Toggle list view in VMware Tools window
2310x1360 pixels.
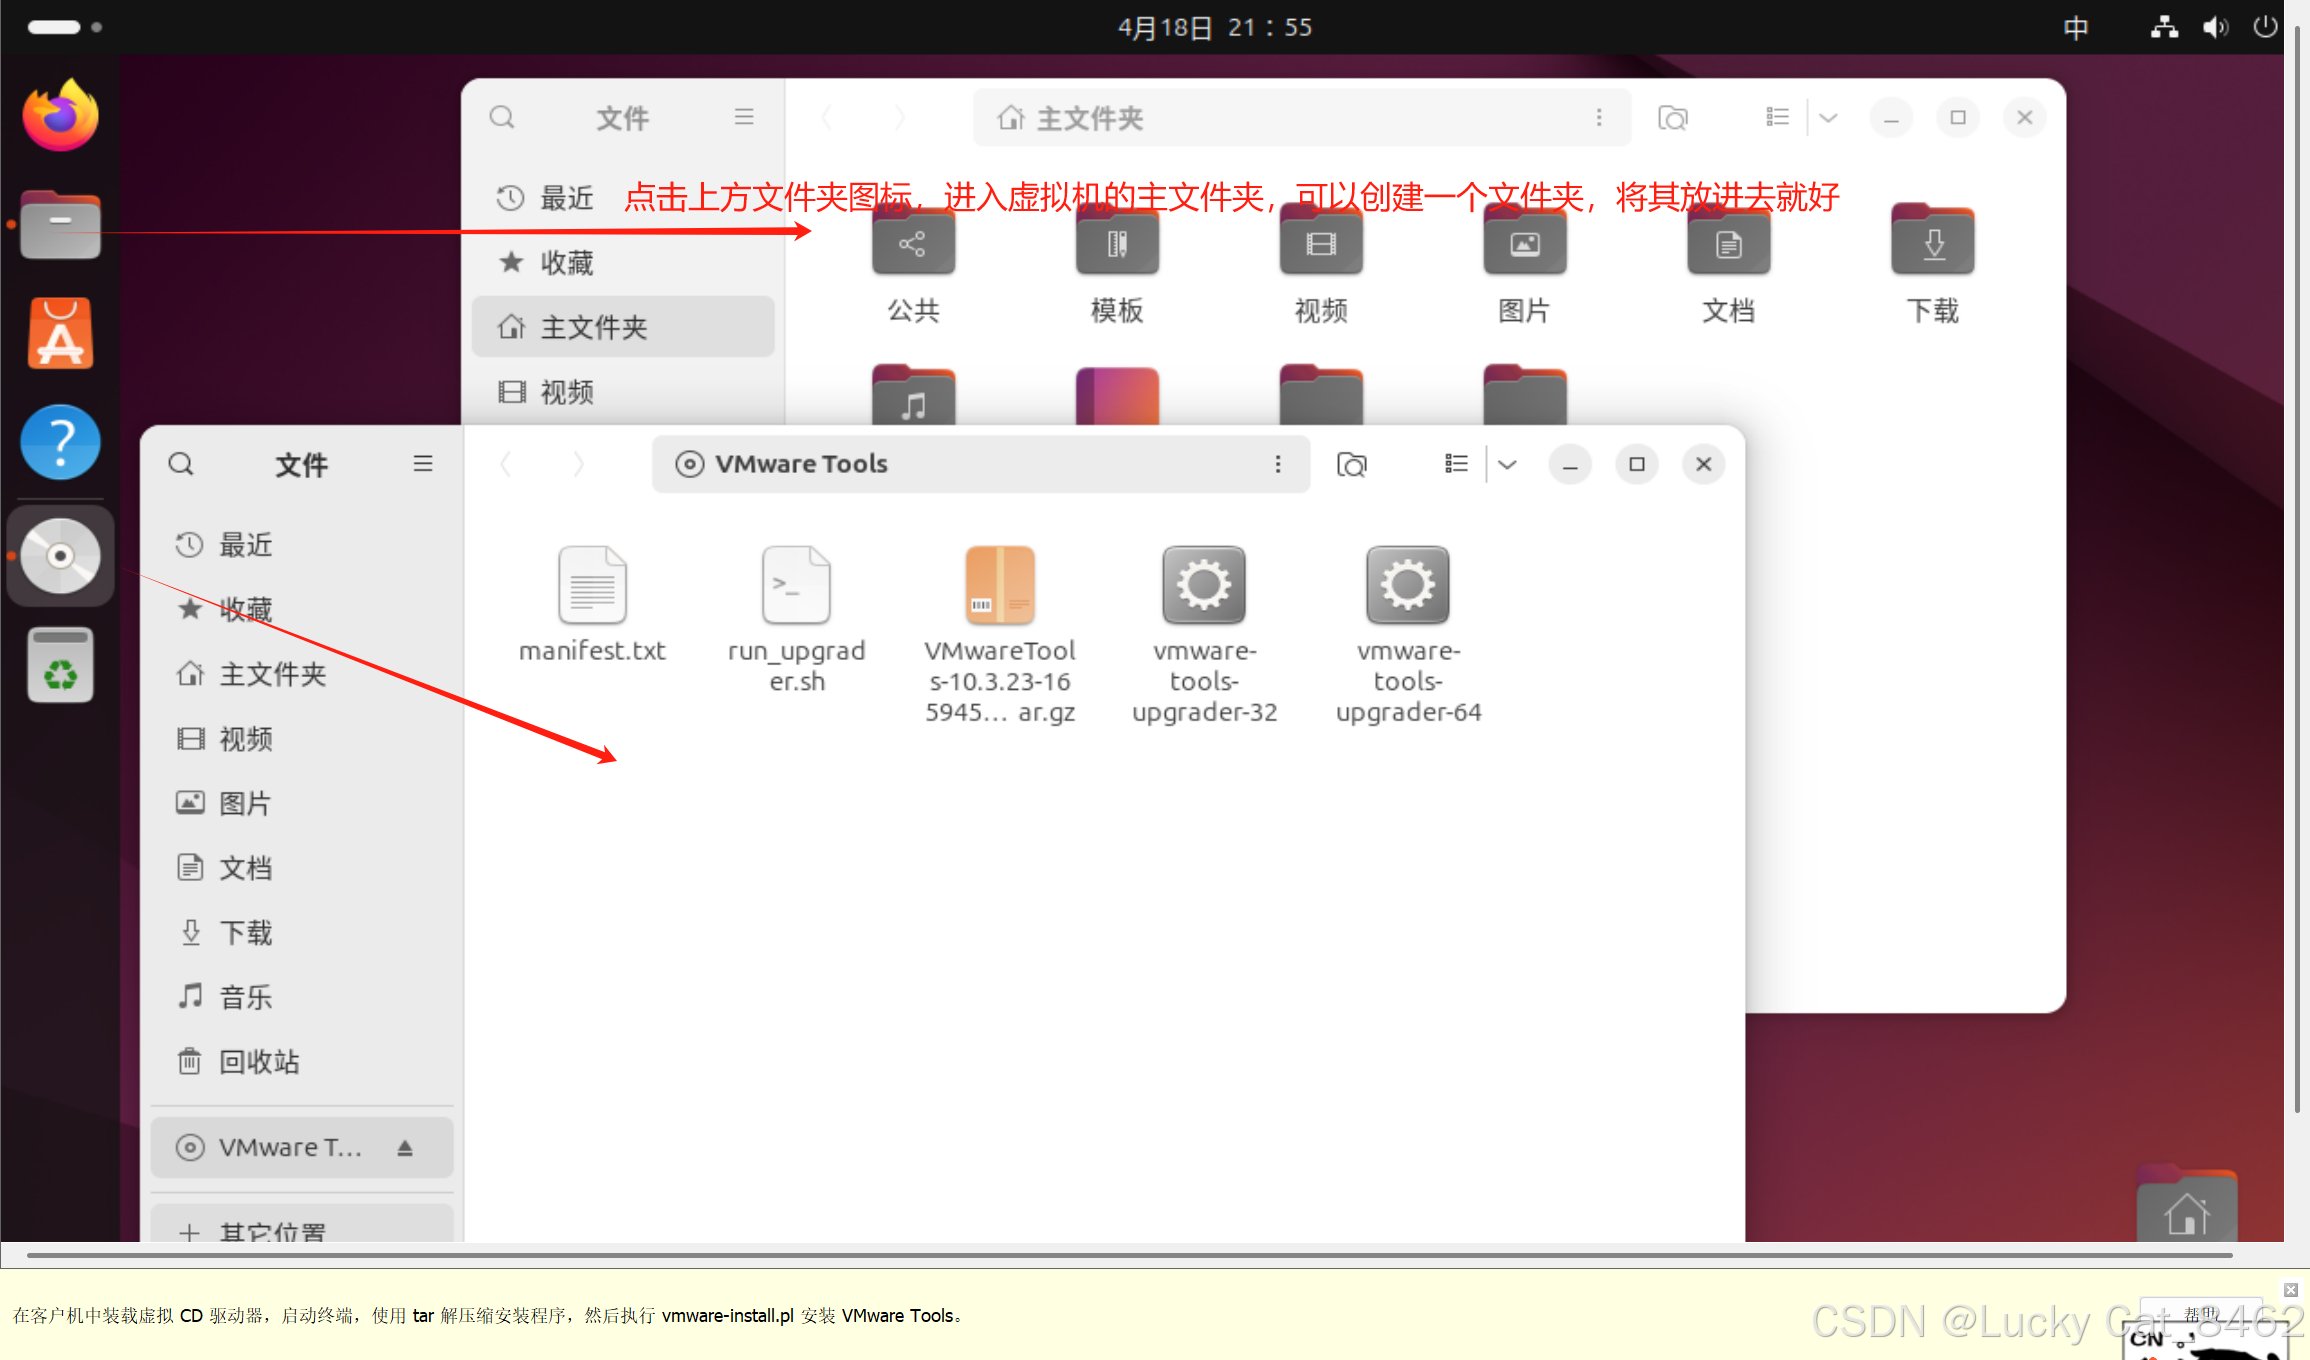pos(1456,464)
